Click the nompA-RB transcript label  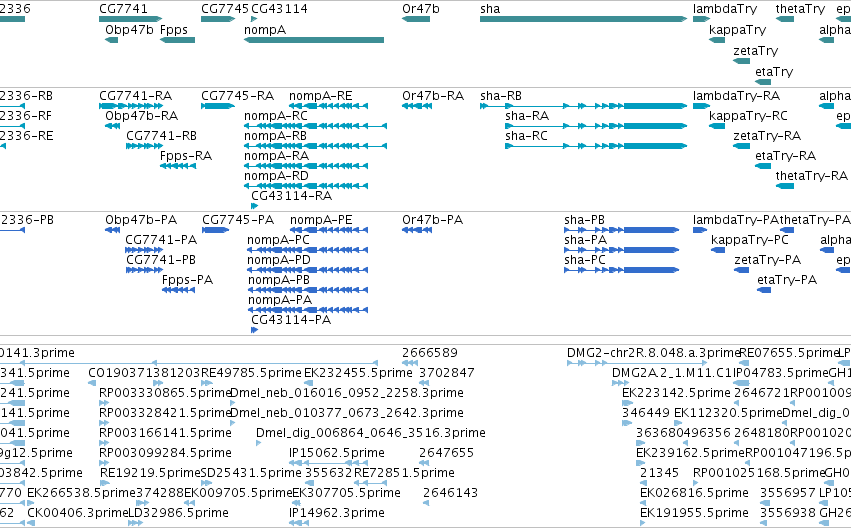(275, 136)
